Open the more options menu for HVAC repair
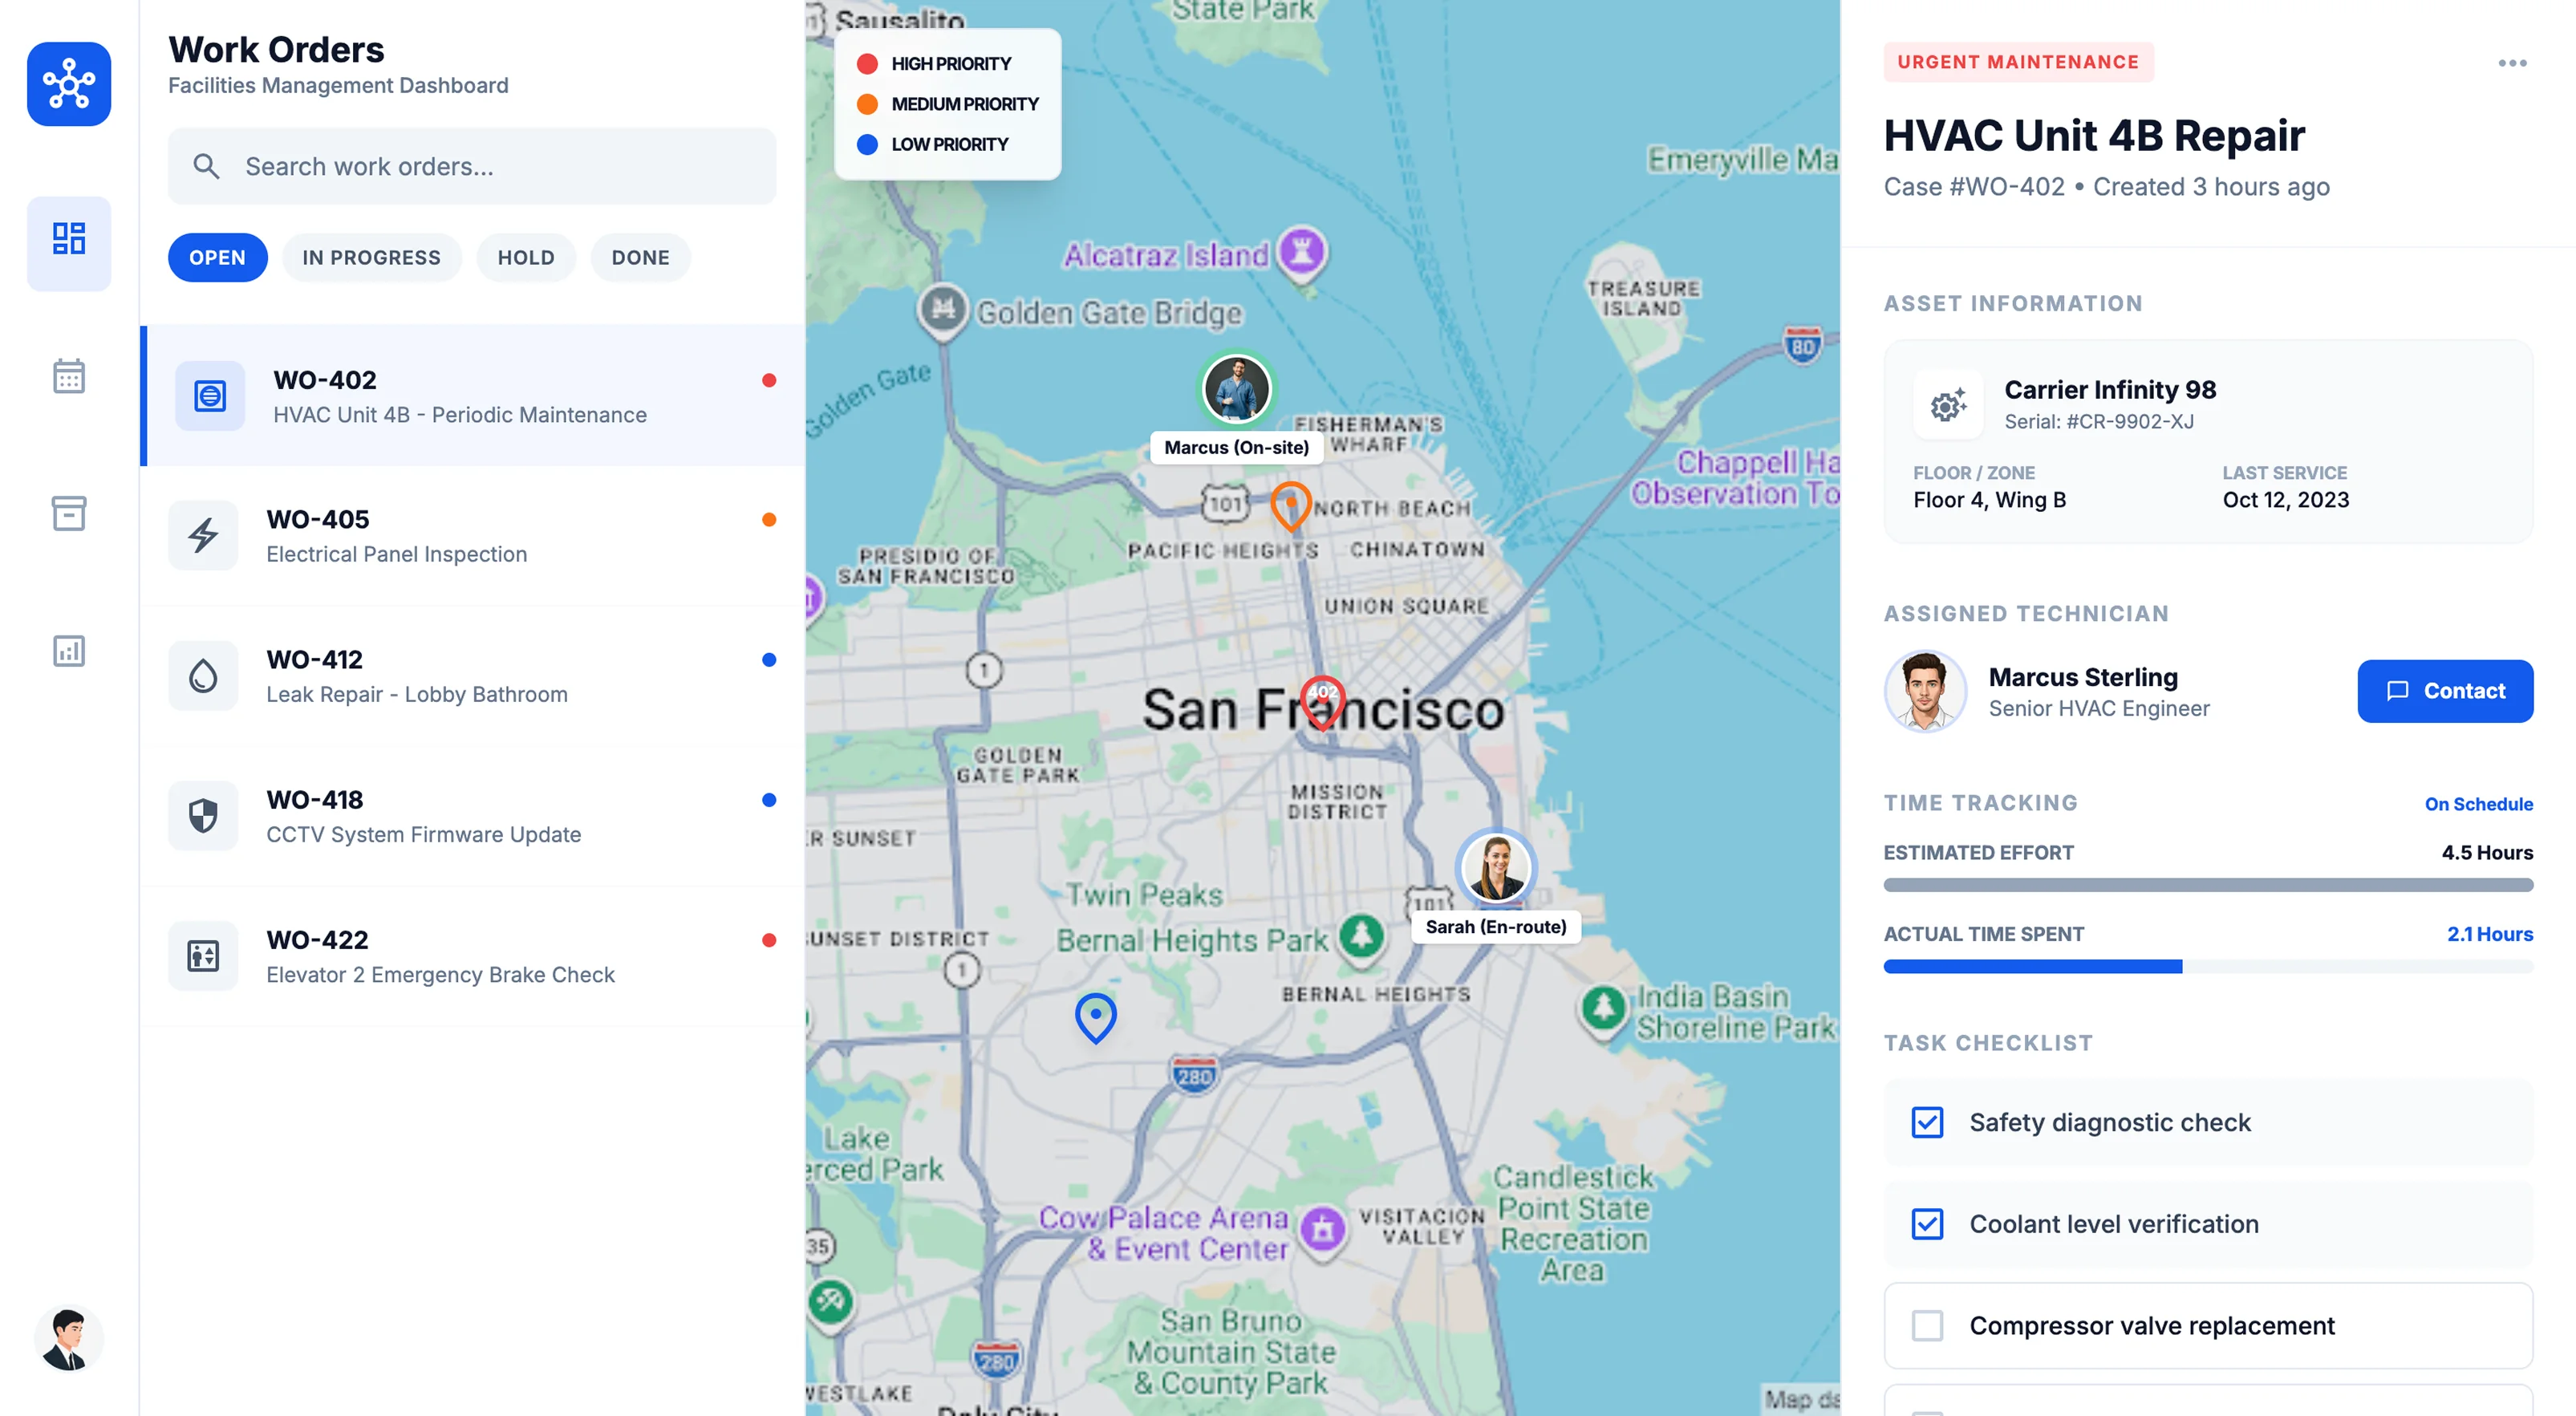Image resolution: width=2576 pixels, height=1416 pixels. 2511,62
